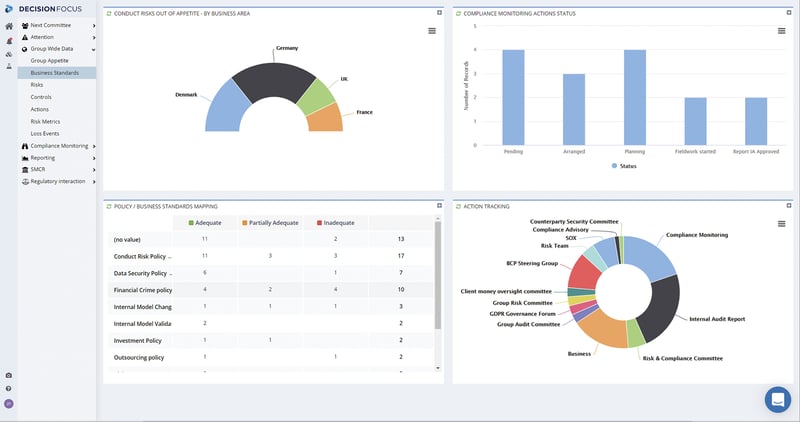The height and width of the screenshot is (422, 800).
Task: Open the Conduct Risk Policy row
Action: pyautogui.click(x=270, y=256)
